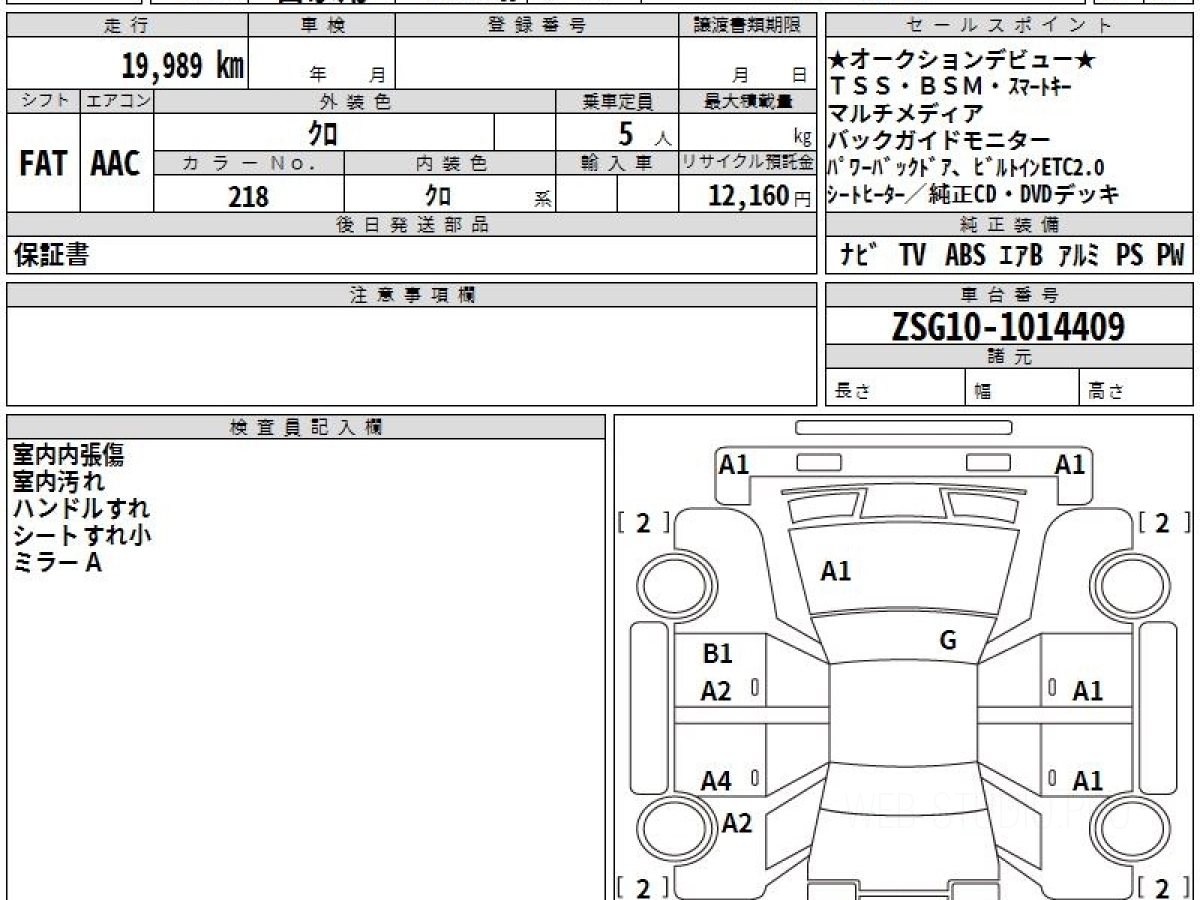Select the B1 damage mark on diagram
Viewport: 1200px width, 900px height.
718,654
